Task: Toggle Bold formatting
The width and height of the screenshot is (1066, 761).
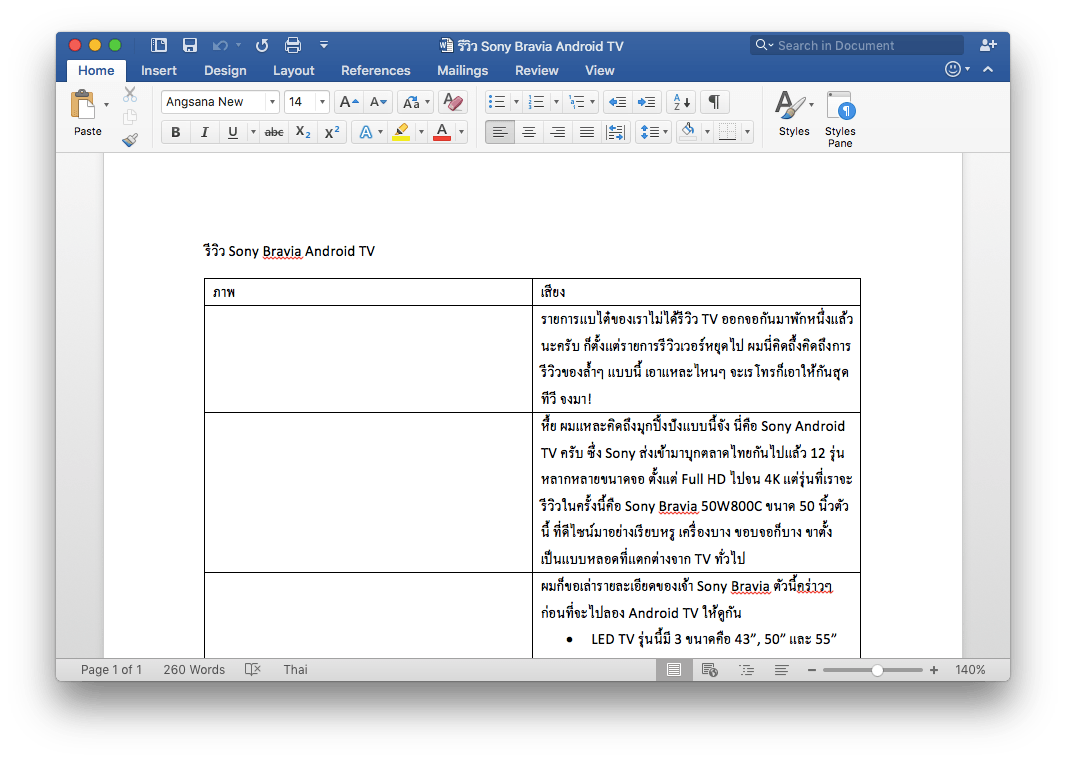Action: (176, 132)
